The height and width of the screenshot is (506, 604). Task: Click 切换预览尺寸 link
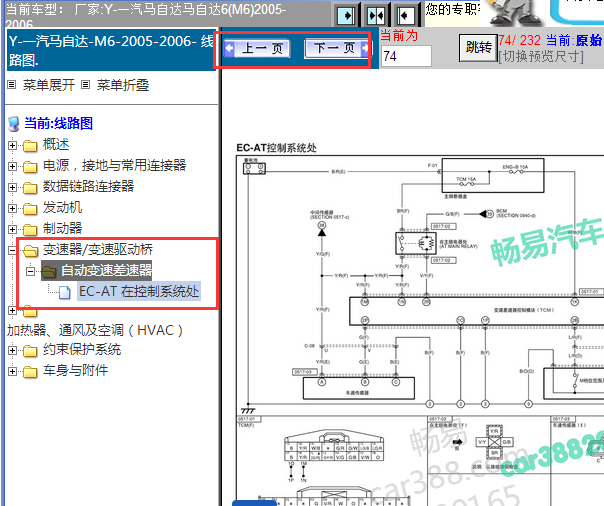tap(541, 57)
